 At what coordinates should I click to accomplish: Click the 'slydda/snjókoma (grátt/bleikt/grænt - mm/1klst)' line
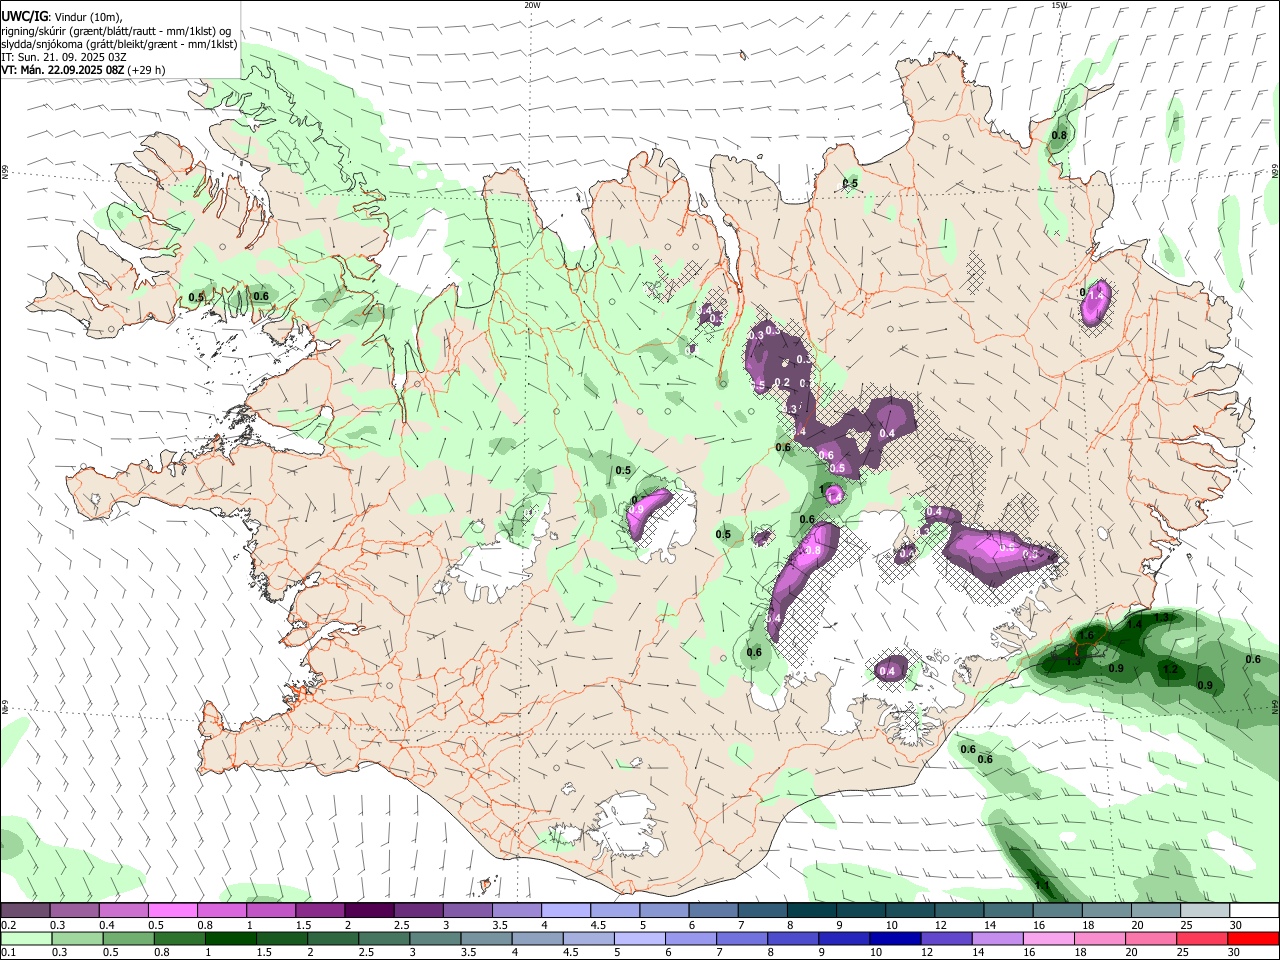point(119,44)
